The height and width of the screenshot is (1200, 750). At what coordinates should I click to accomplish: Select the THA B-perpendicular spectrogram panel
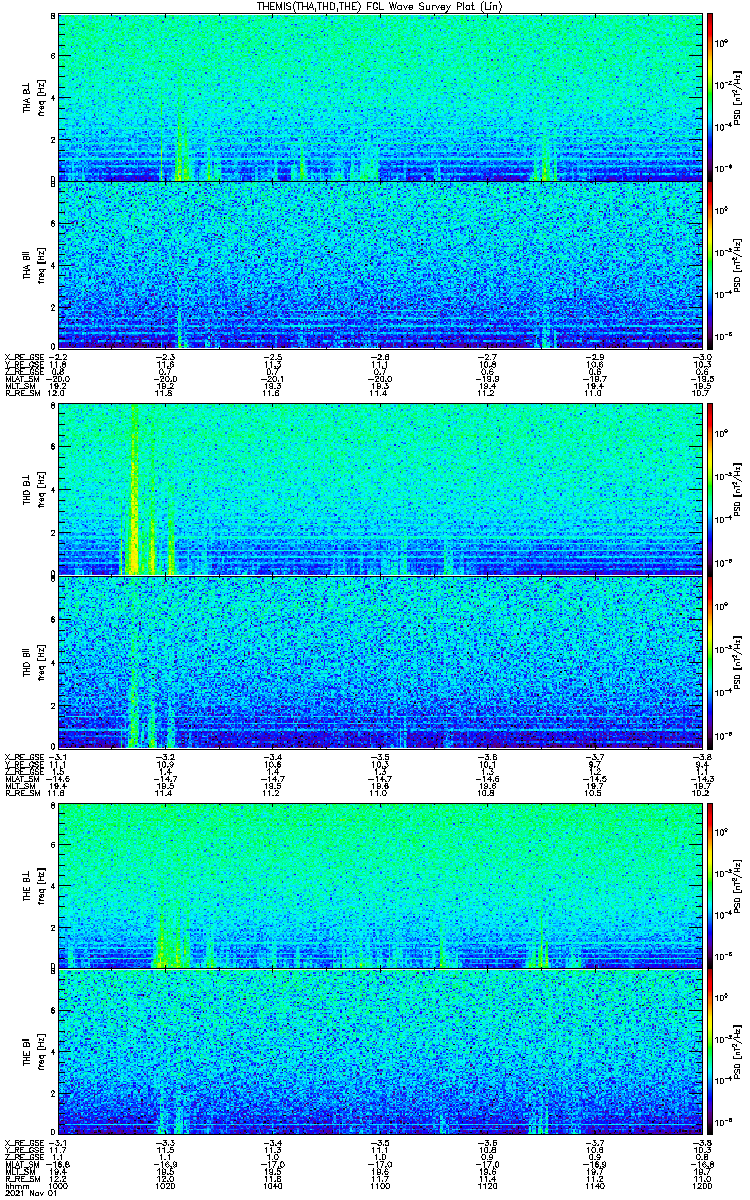tap(382, 97)
